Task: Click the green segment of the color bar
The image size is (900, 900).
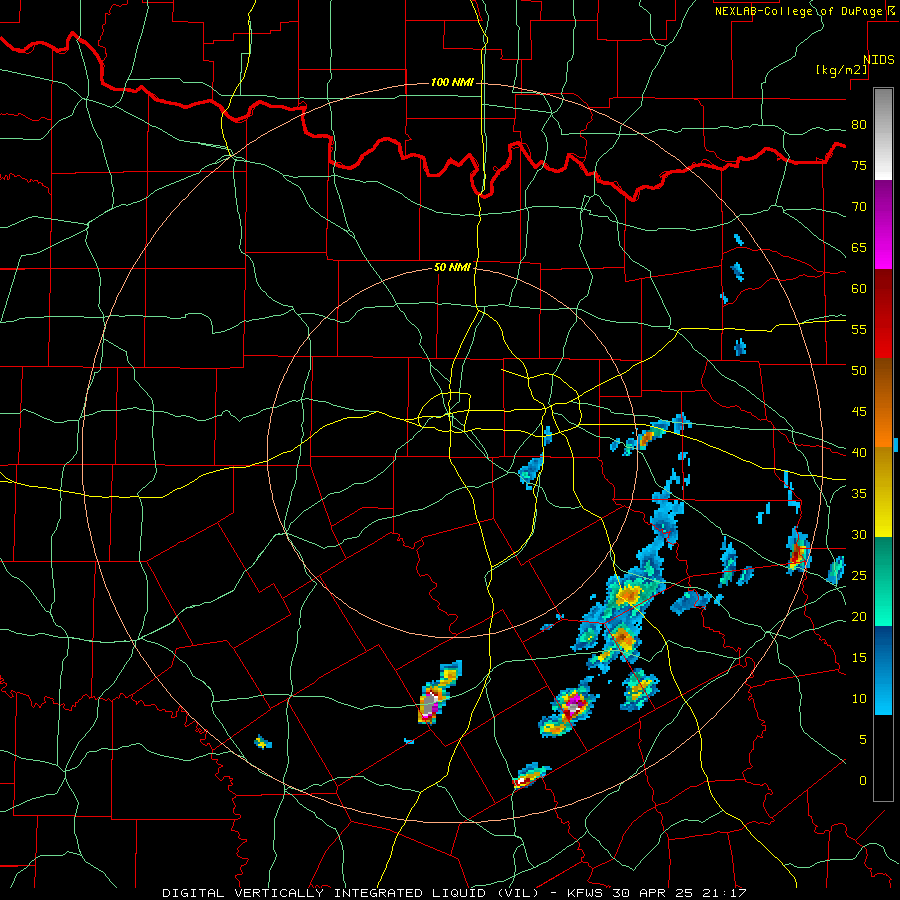Action: point(883,581)
